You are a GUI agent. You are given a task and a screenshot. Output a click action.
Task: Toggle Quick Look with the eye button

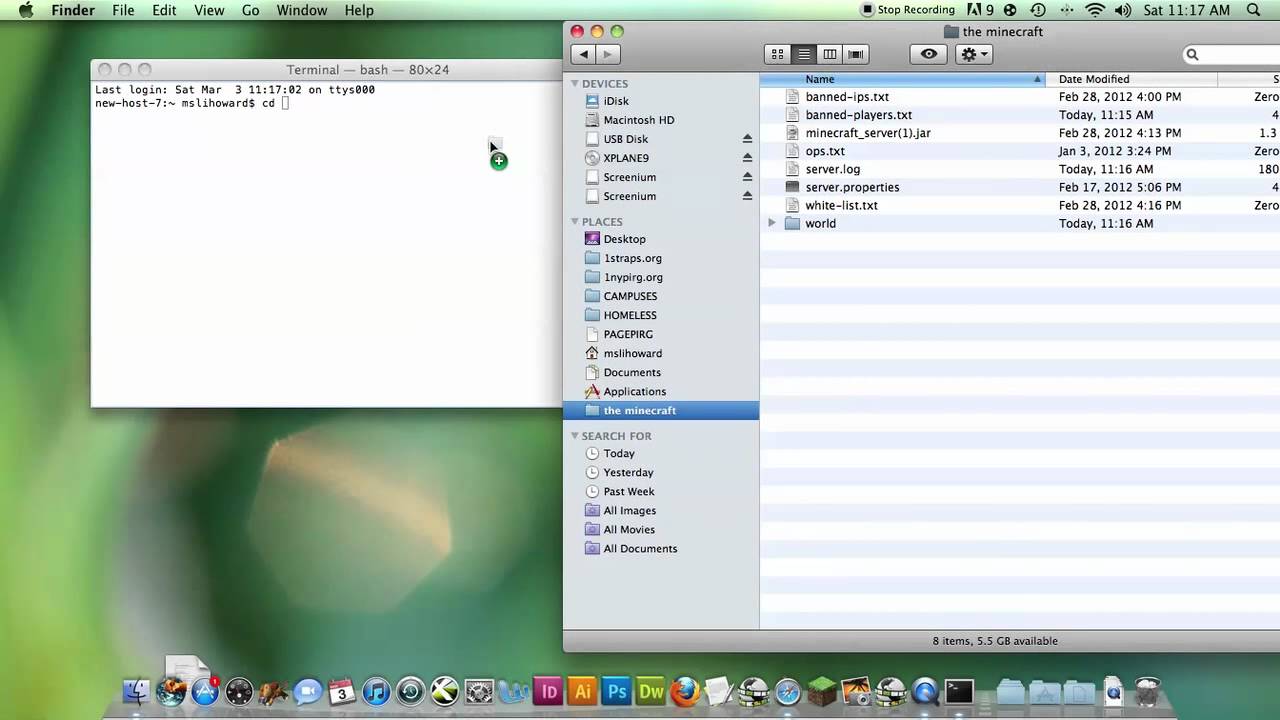click(929, 54)
